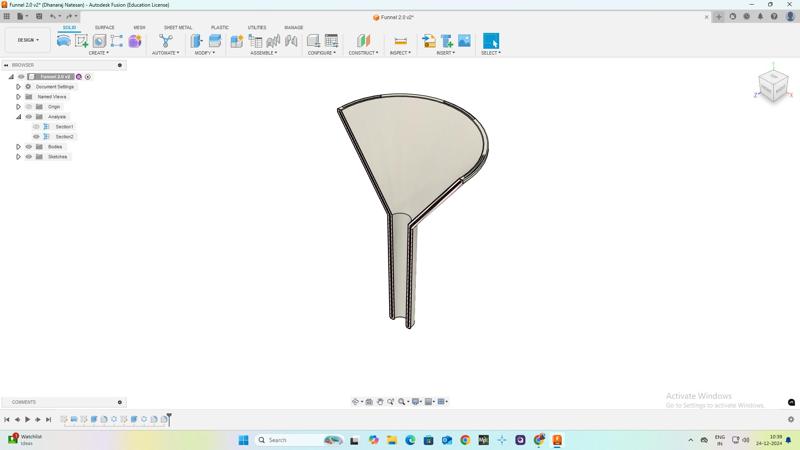Toggle visibility of the Funnel root component
The image size is (800, 450).
point(21,77)
